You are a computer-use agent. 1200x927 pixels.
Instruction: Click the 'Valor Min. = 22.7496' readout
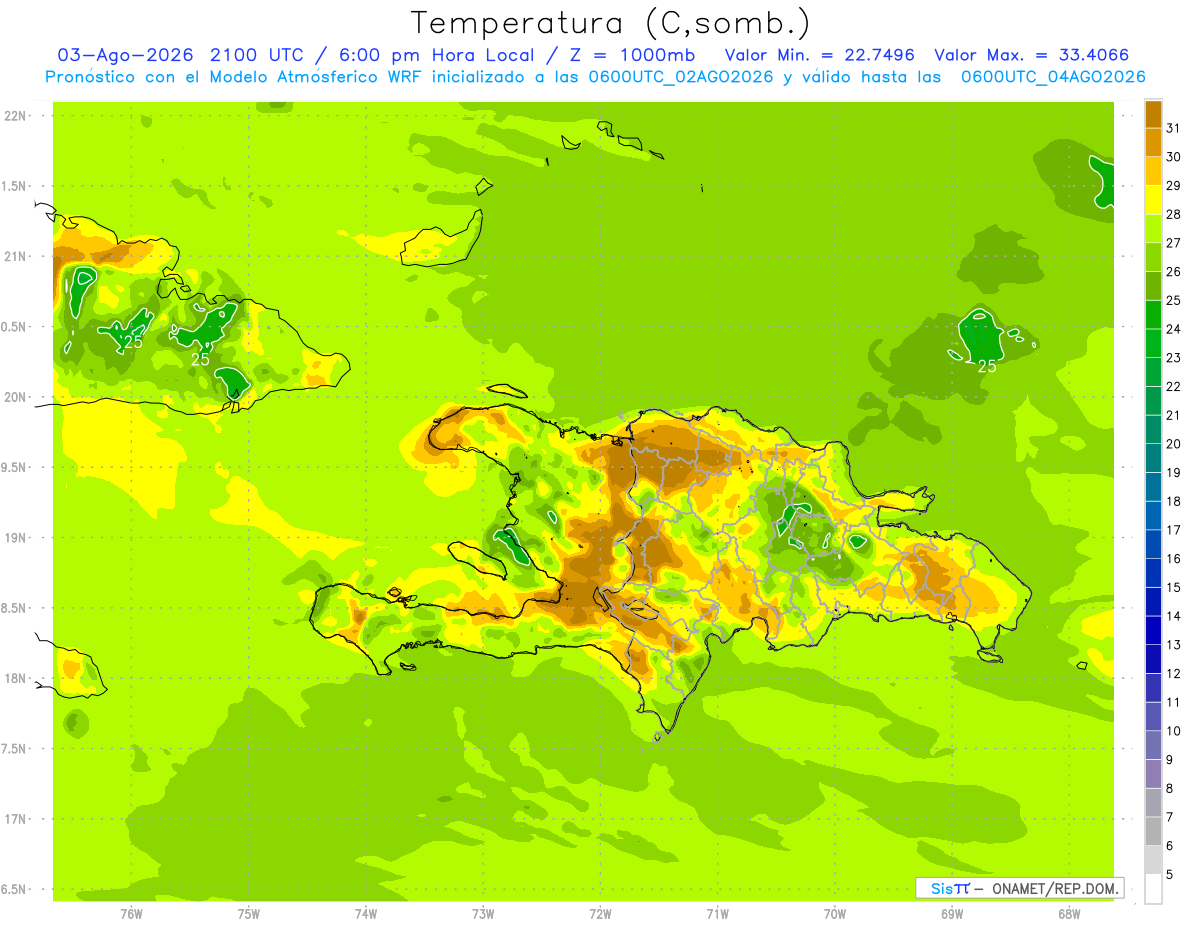click(819, 55)
